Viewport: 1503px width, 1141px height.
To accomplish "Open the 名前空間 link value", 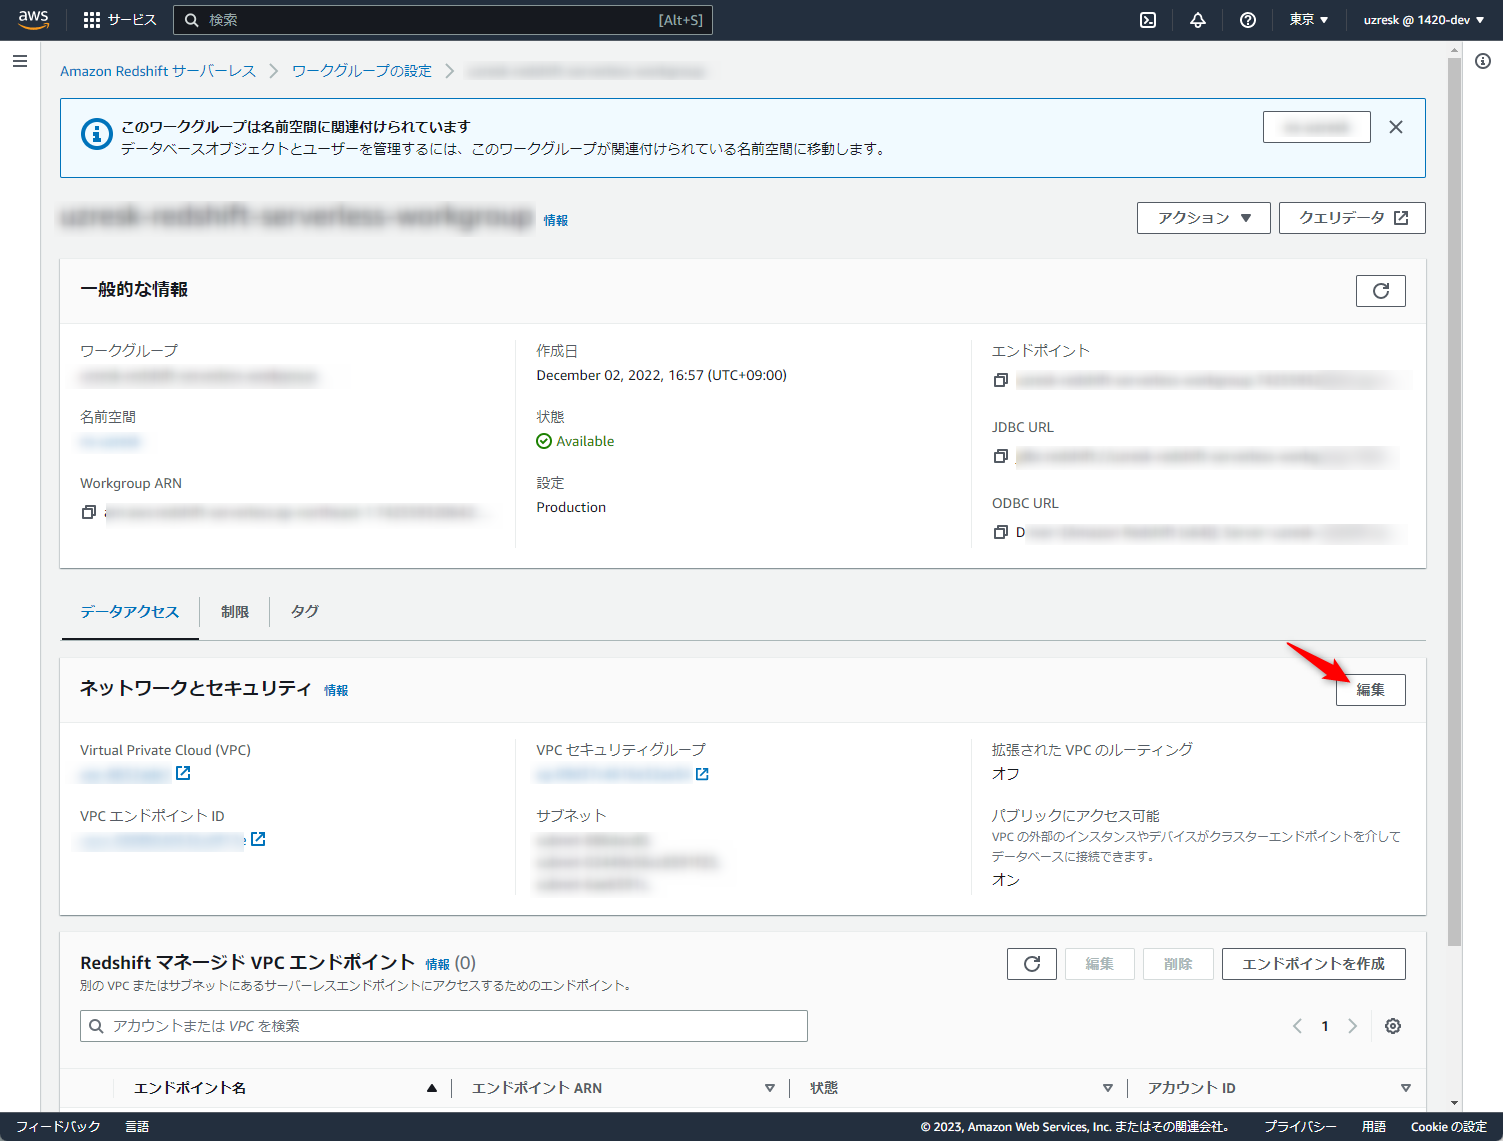I will point(111,441).
